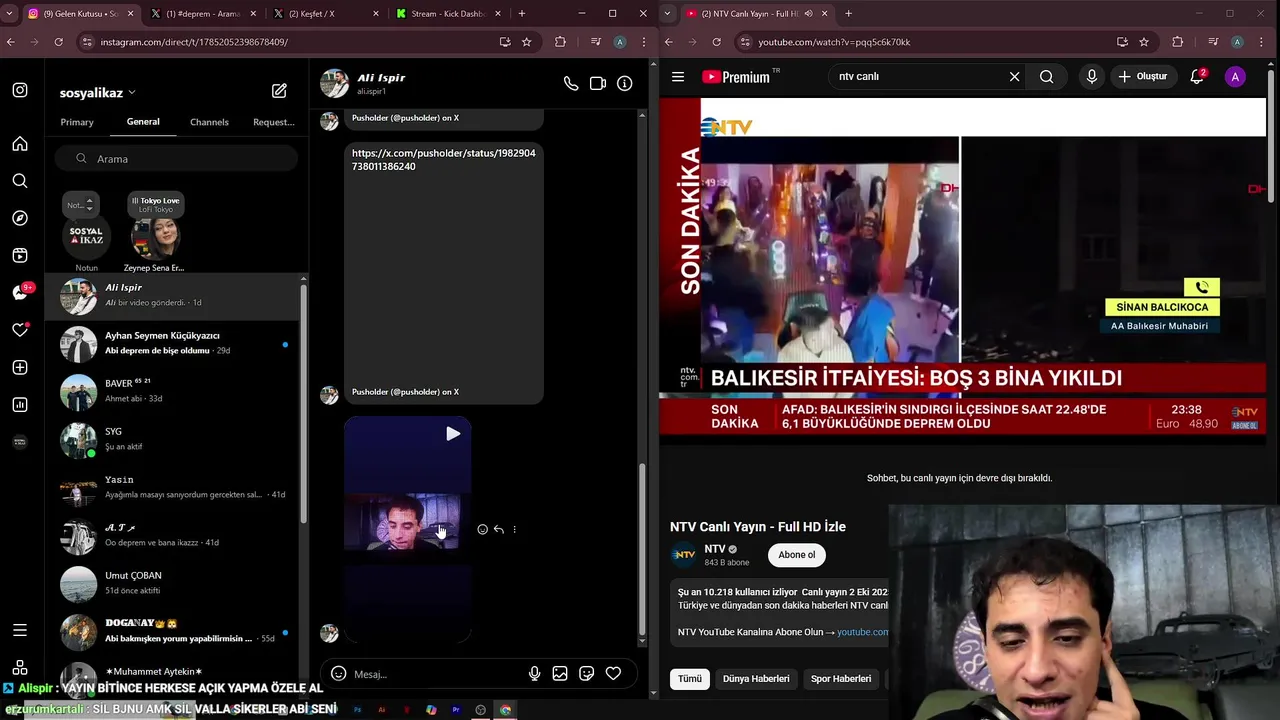This screenshot has width=1280, height=720.
Task: Open Instagram Reels icon in sidebar
Action: pyautogui.click(x=20, y=255)
